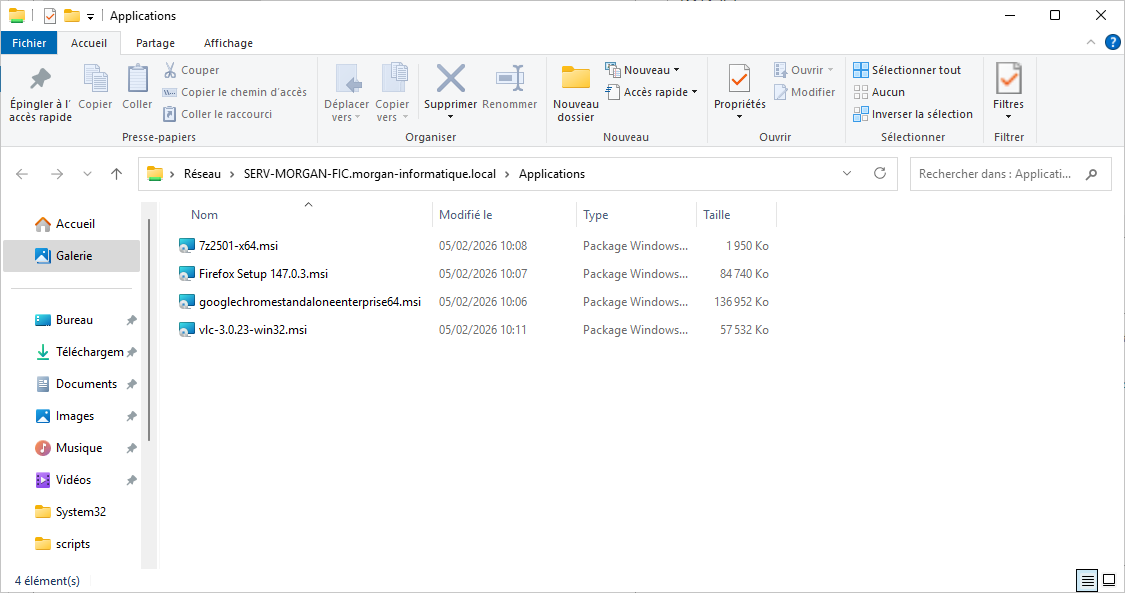Click the search box Rechercher dans Applications

tap(1000, 174)
